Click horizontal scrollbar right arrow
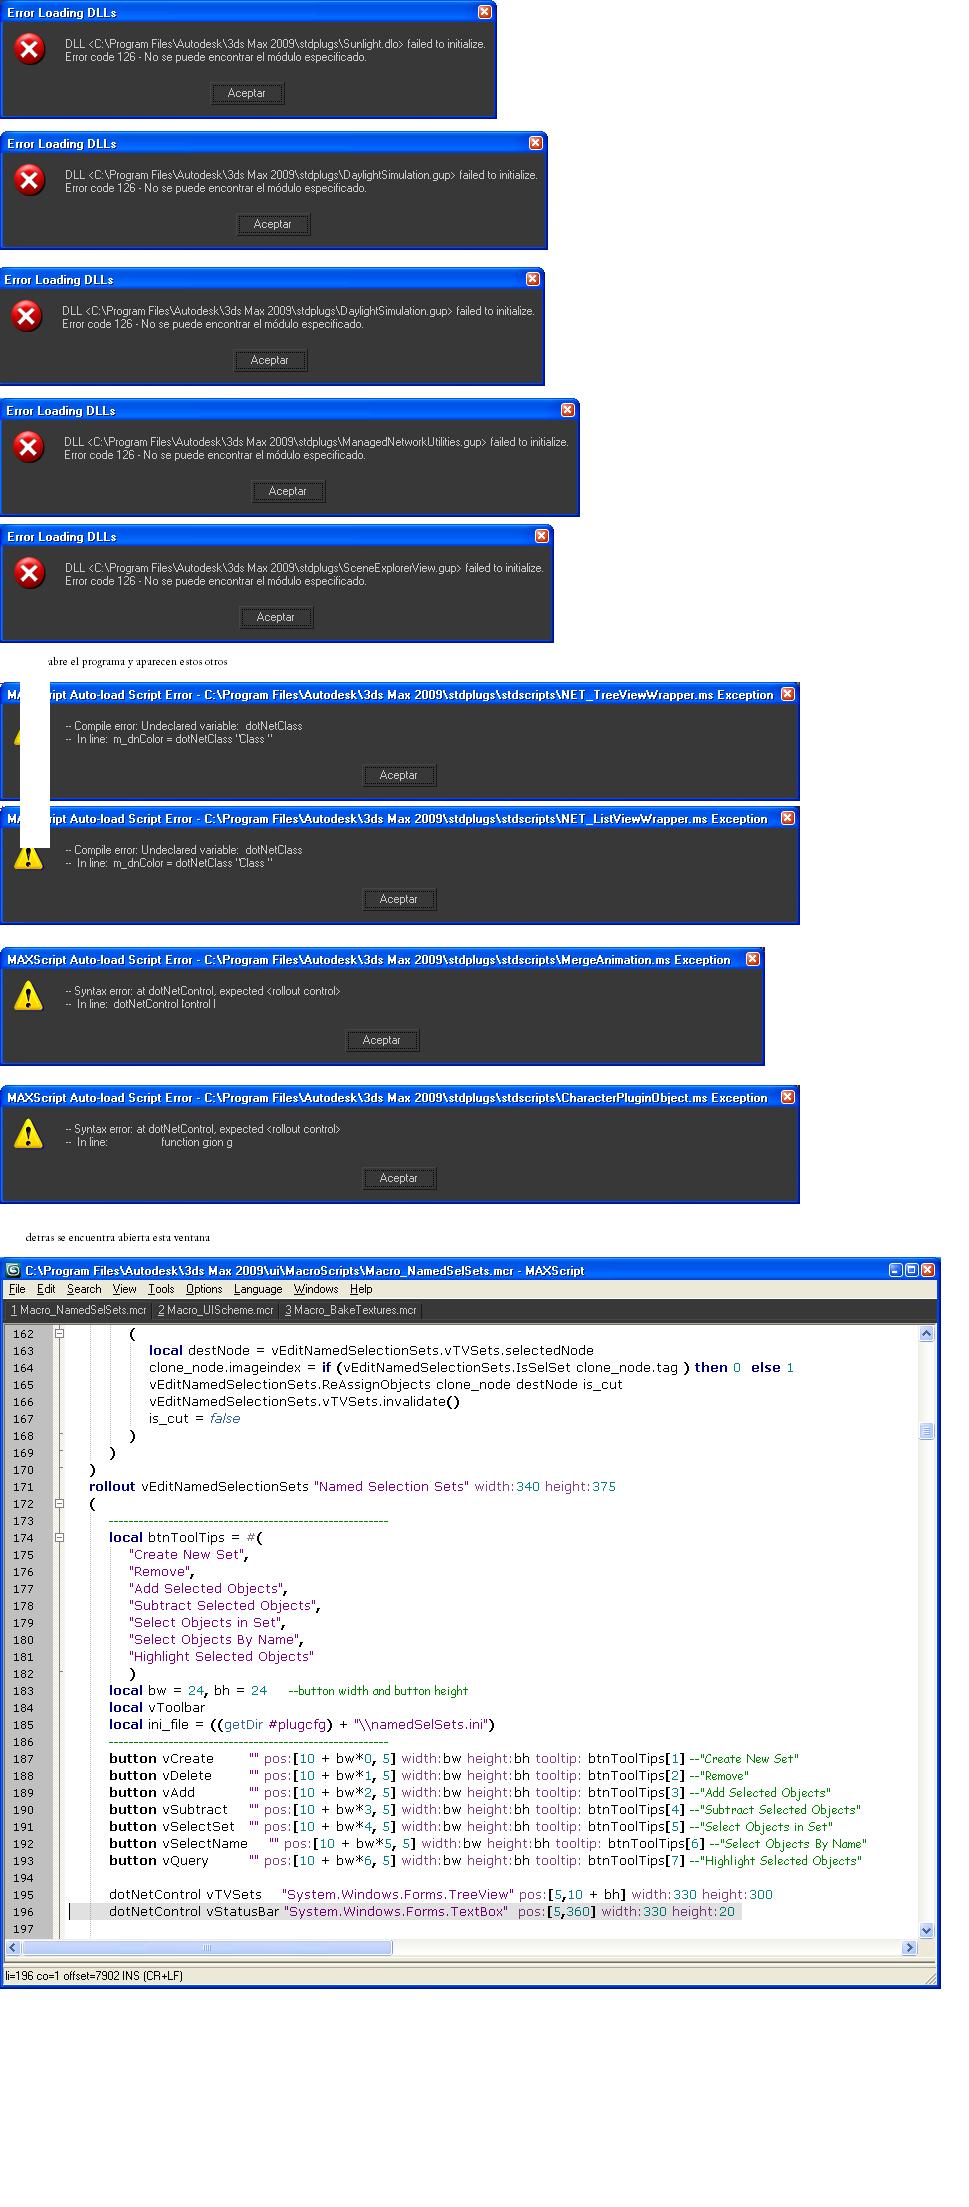 click(x=909, y=1947)
